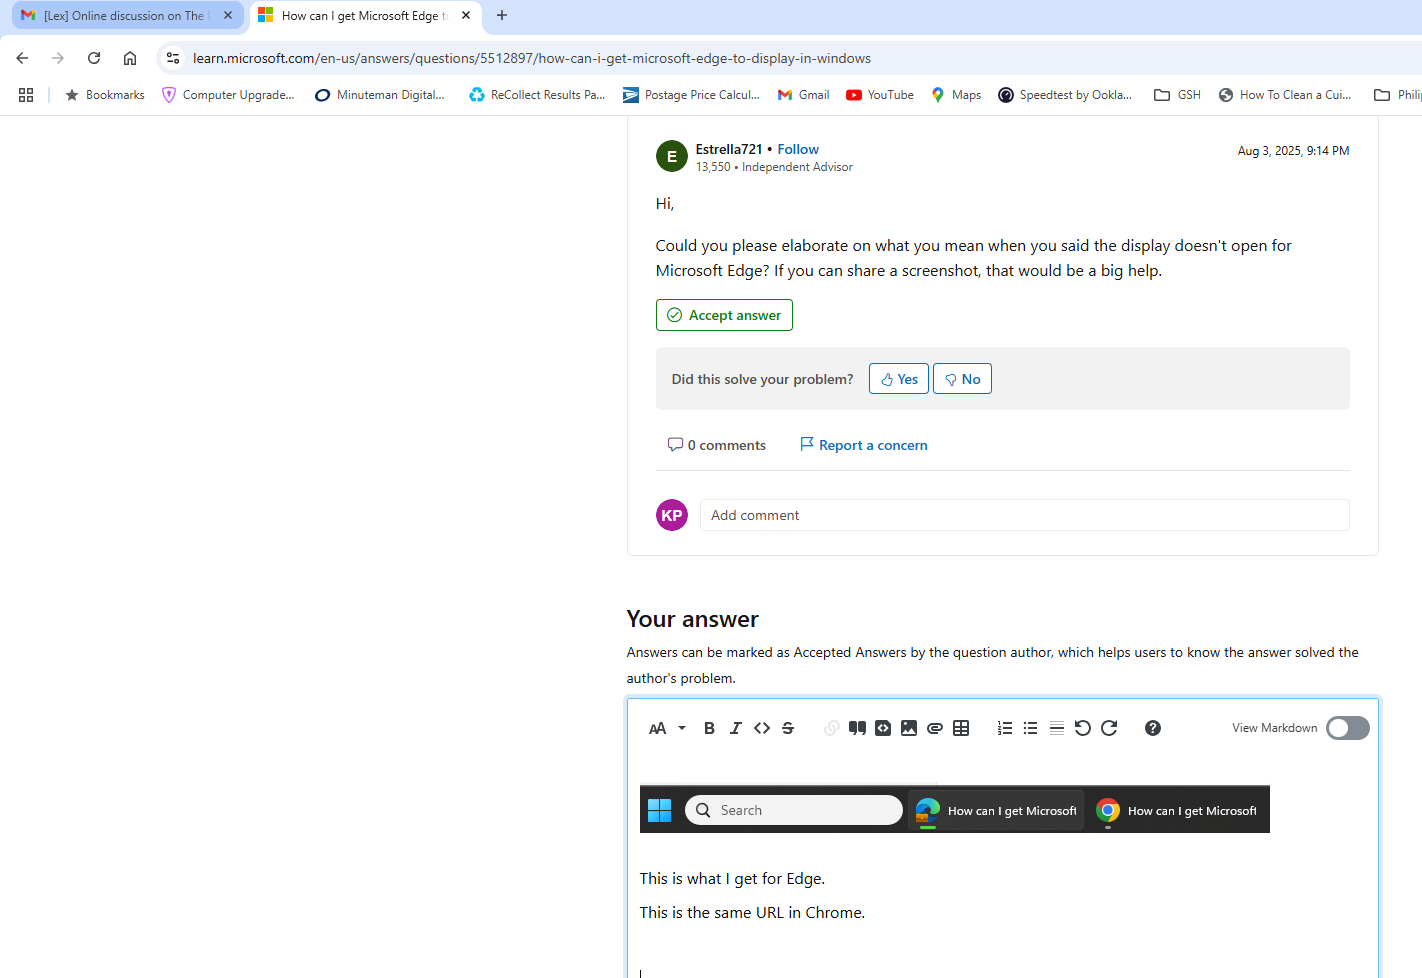Viewport: 1422px width, 978px height.
Task: Redo the last edit in editor
Action: [1109, 728]
